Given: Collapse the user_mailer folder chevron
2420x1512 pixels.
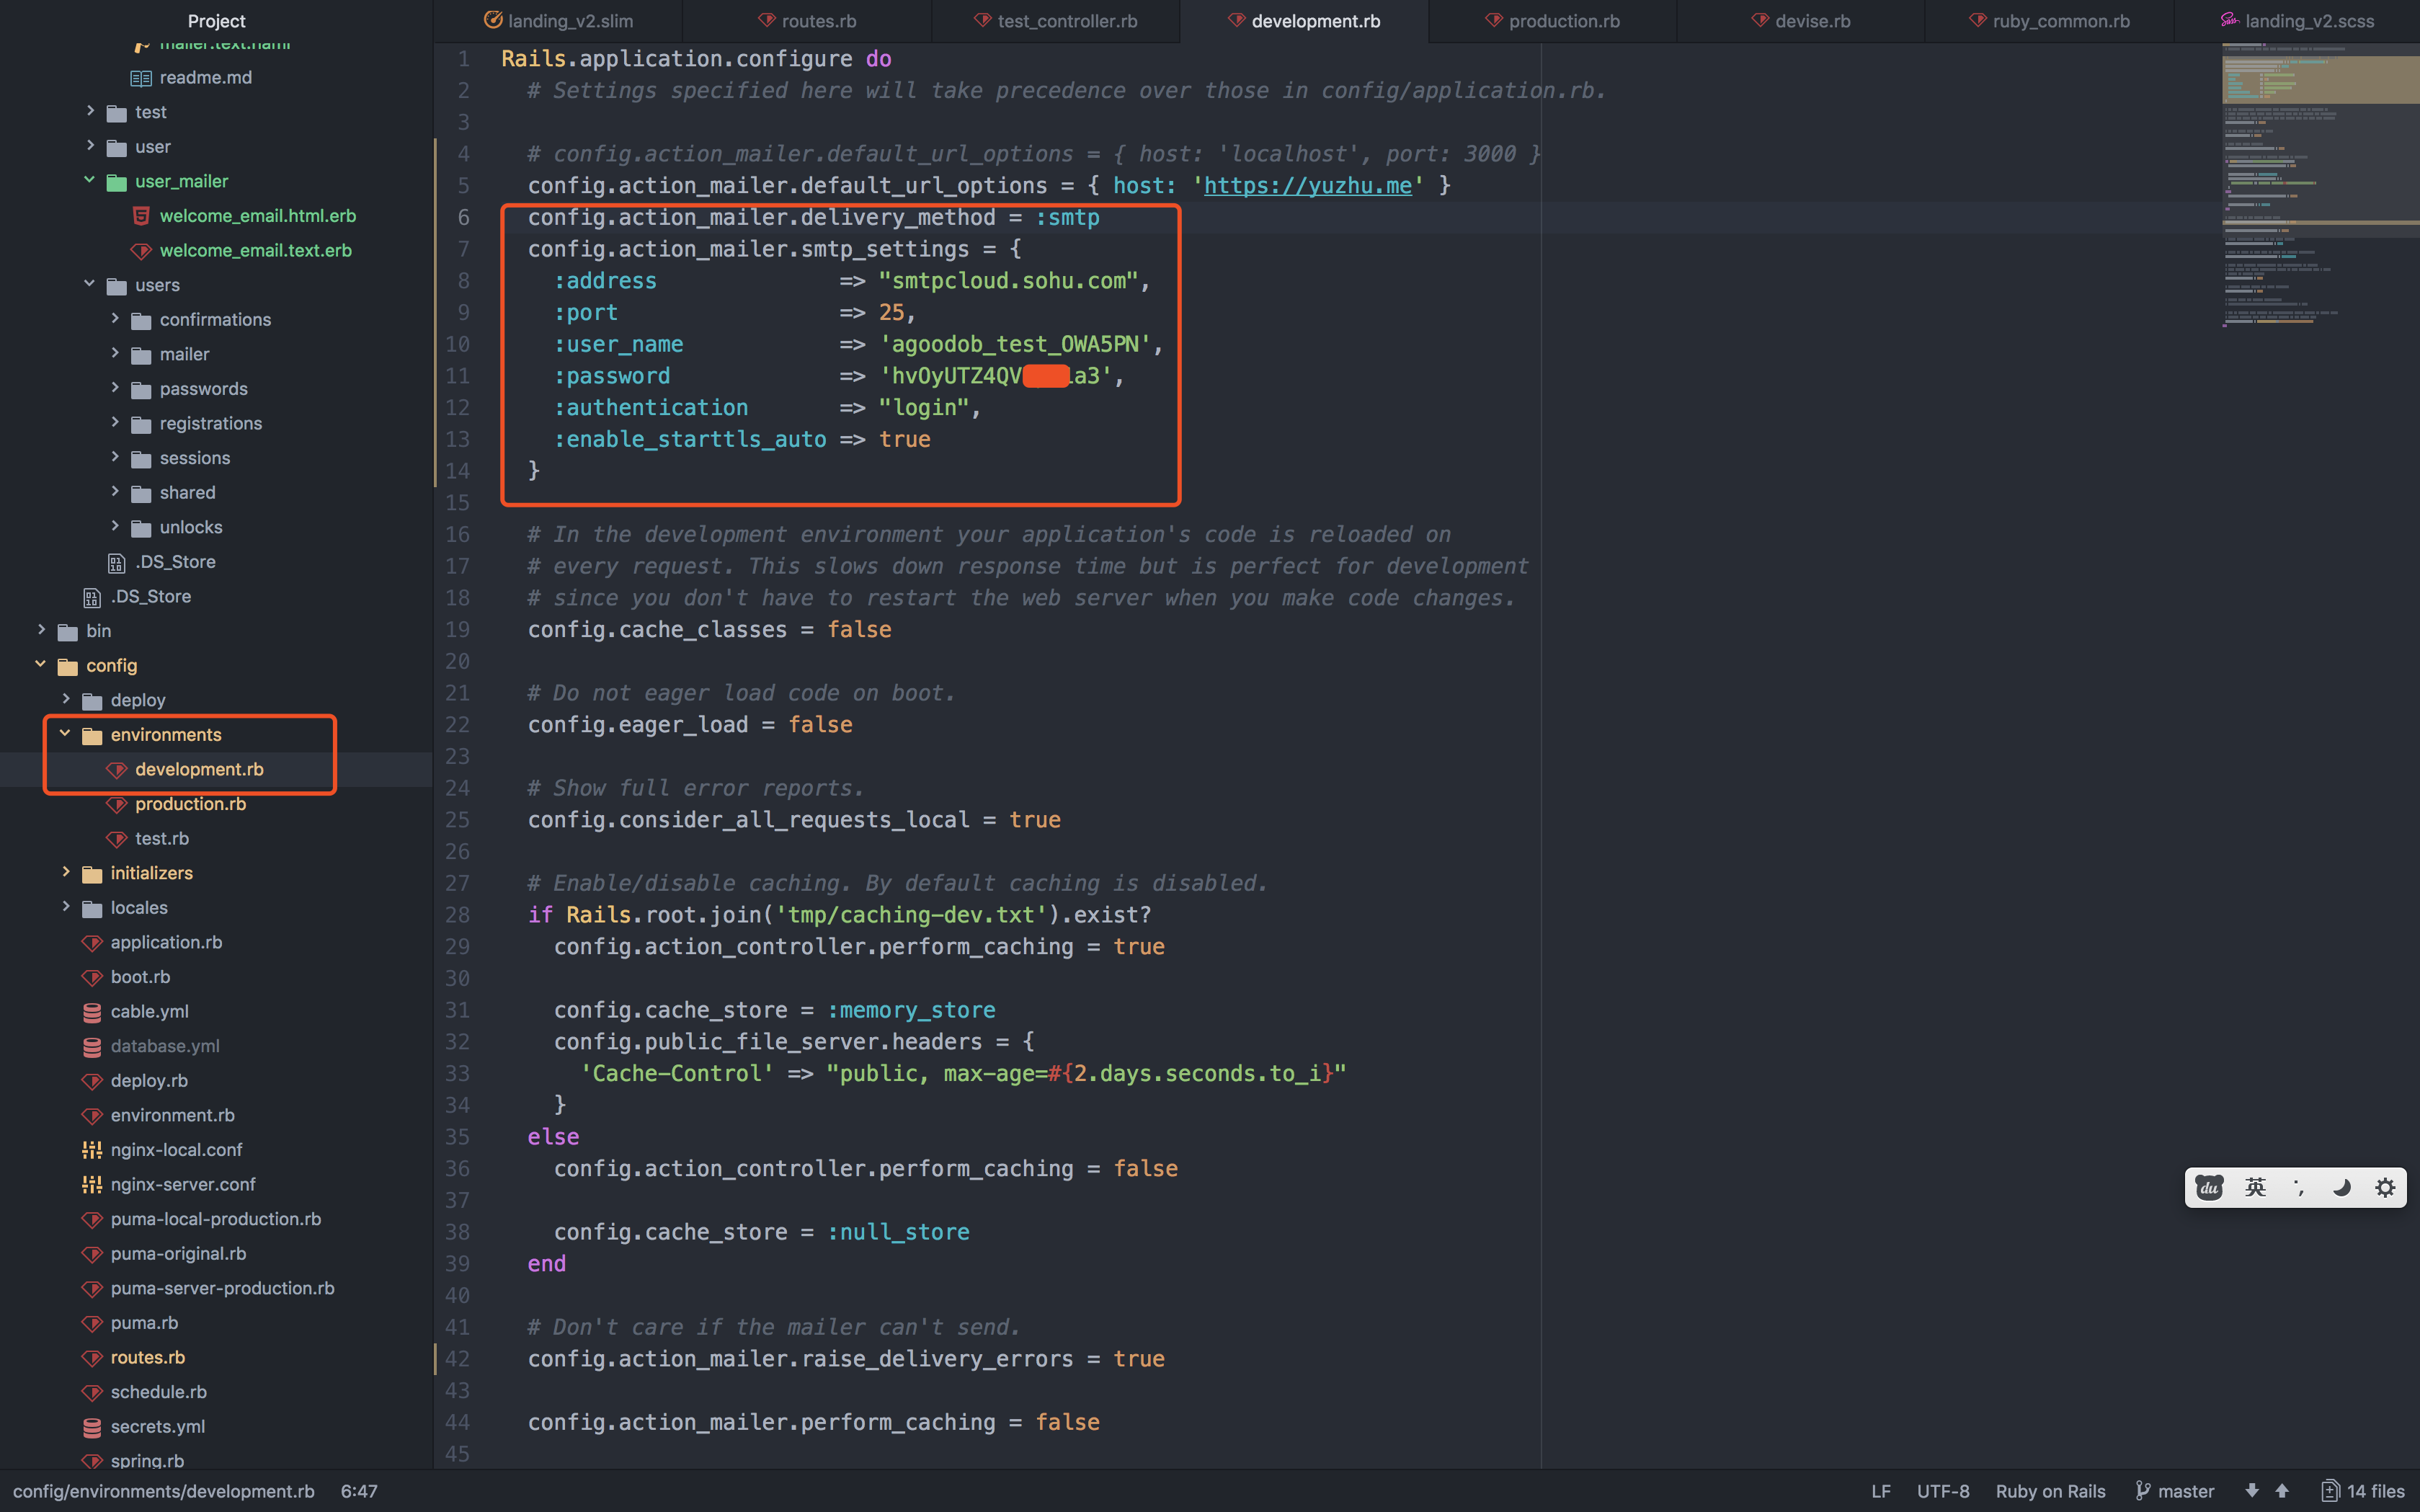Looking at the screenshot, I should (89, 180).
